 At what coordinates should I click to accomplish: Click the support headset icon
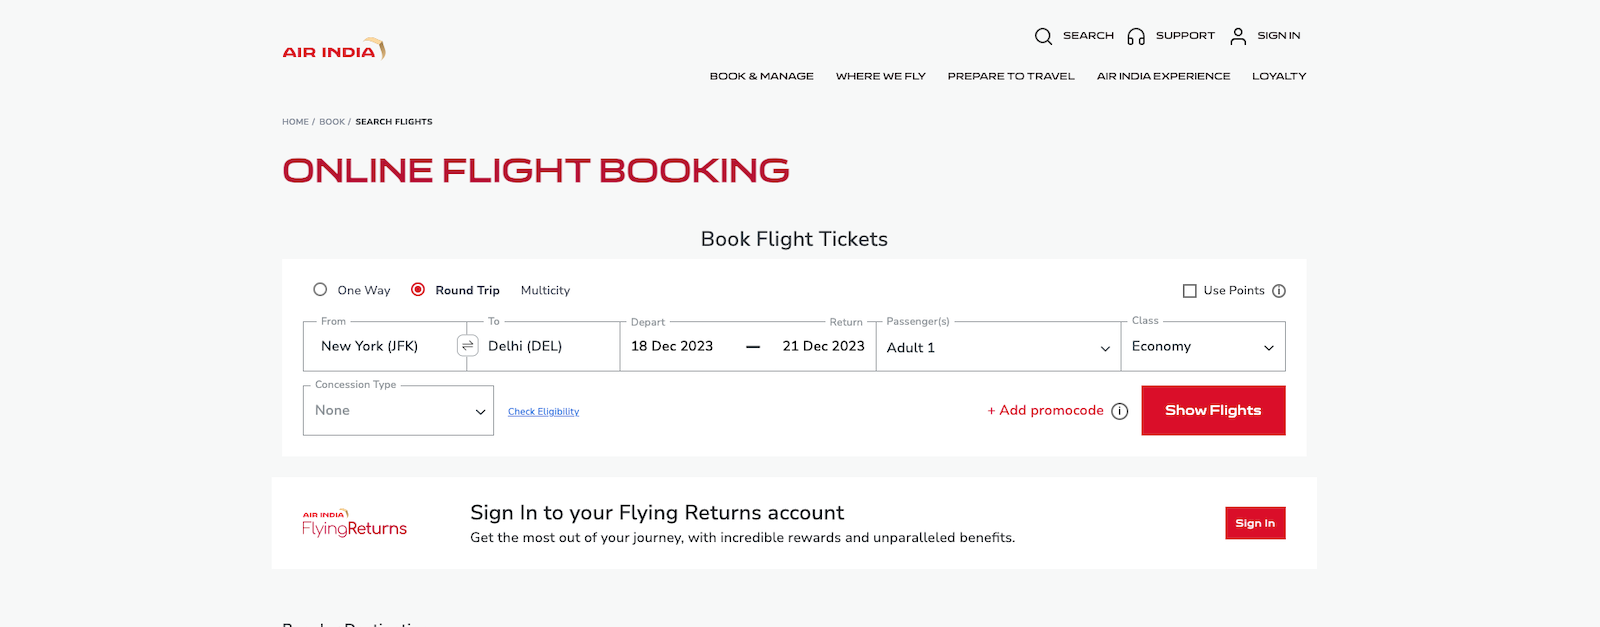1136,36
